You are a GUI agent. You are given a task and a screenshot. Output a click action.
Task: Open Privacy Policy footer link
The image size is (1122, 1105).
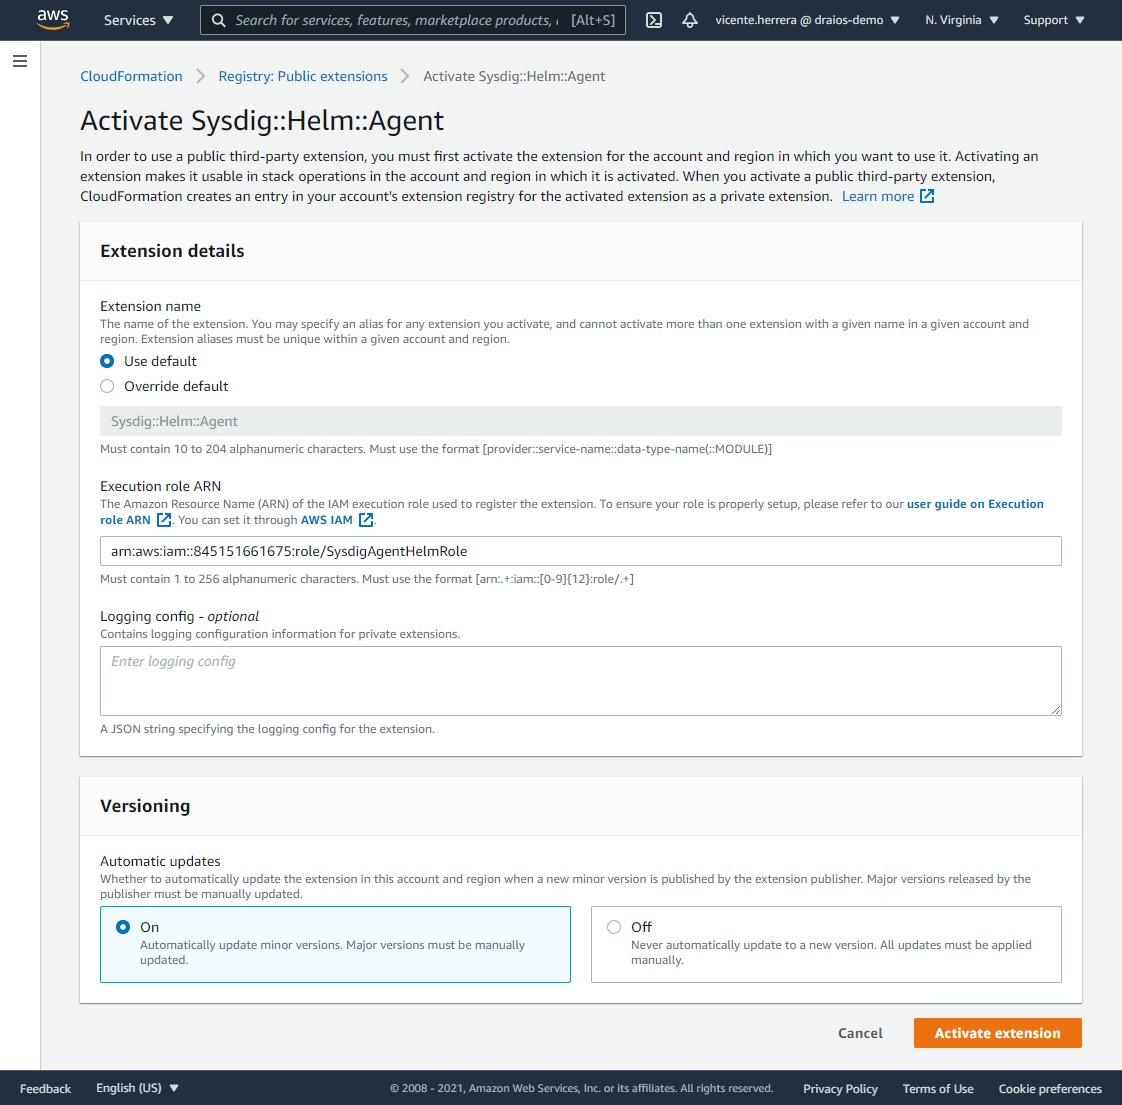coord(840,1089)
